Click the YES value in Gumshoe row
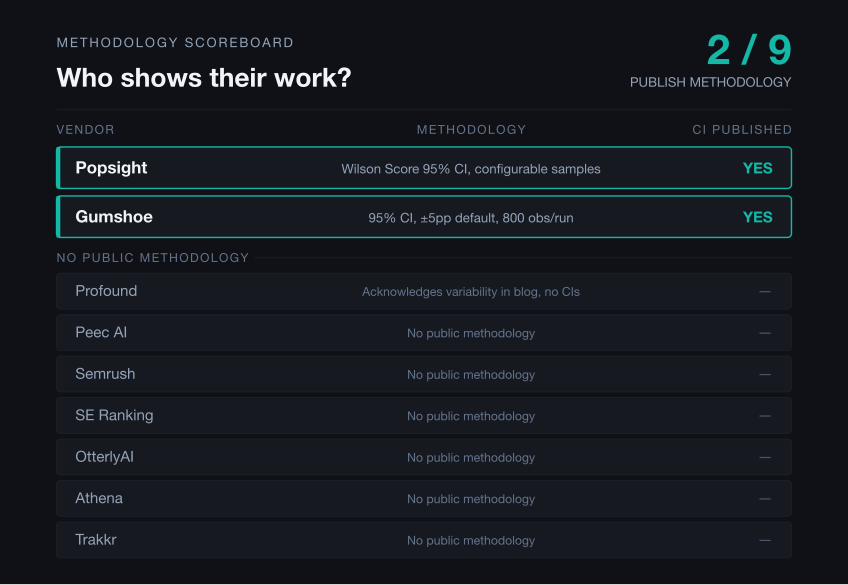 tap(757, 217)
